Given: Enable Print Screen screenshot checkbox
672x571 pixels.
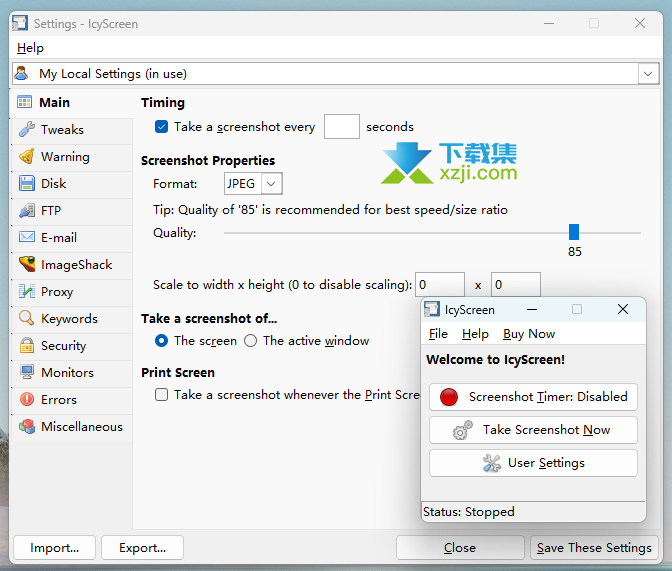Looking at the screenshot, I should pos(161,394).
